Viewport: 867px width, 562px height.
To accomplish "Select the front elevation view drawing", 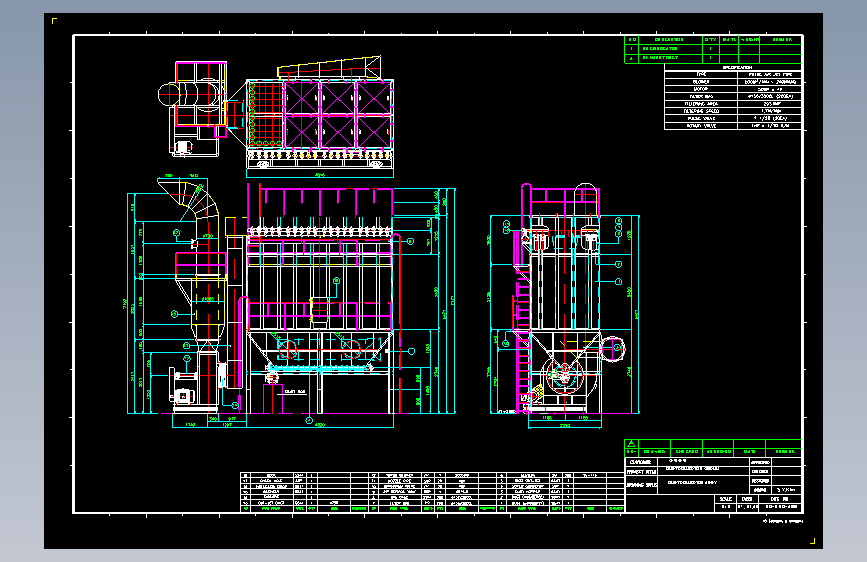I will tap(291, 302).
